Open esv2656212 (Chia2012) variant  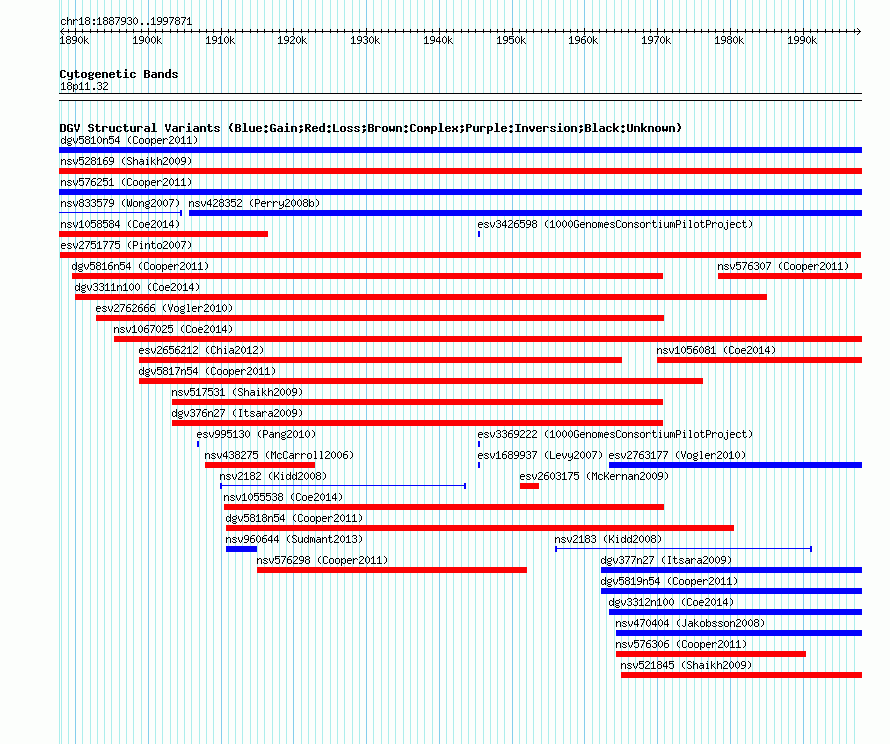(x=201, y=350)
